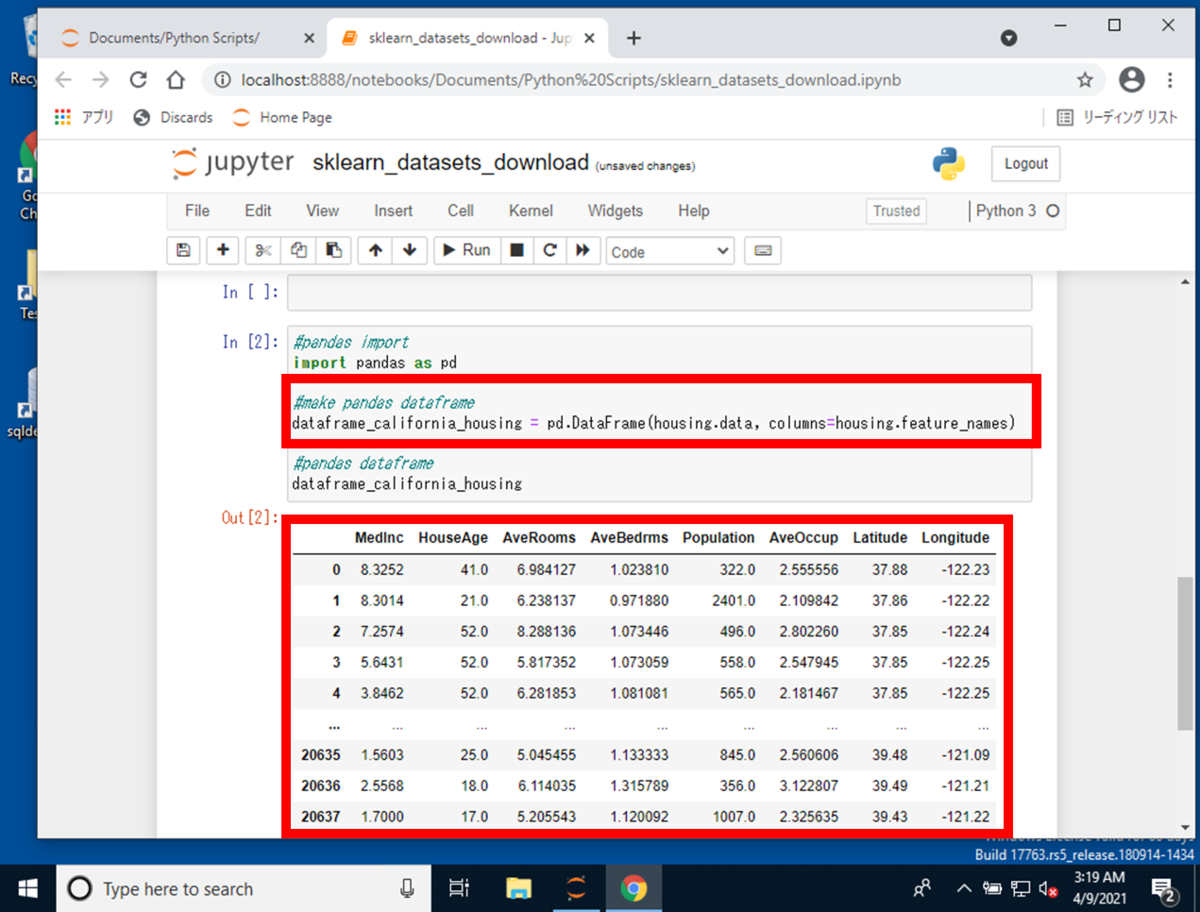
Task: Click the MedInc column header
Action: click(379, 537)
